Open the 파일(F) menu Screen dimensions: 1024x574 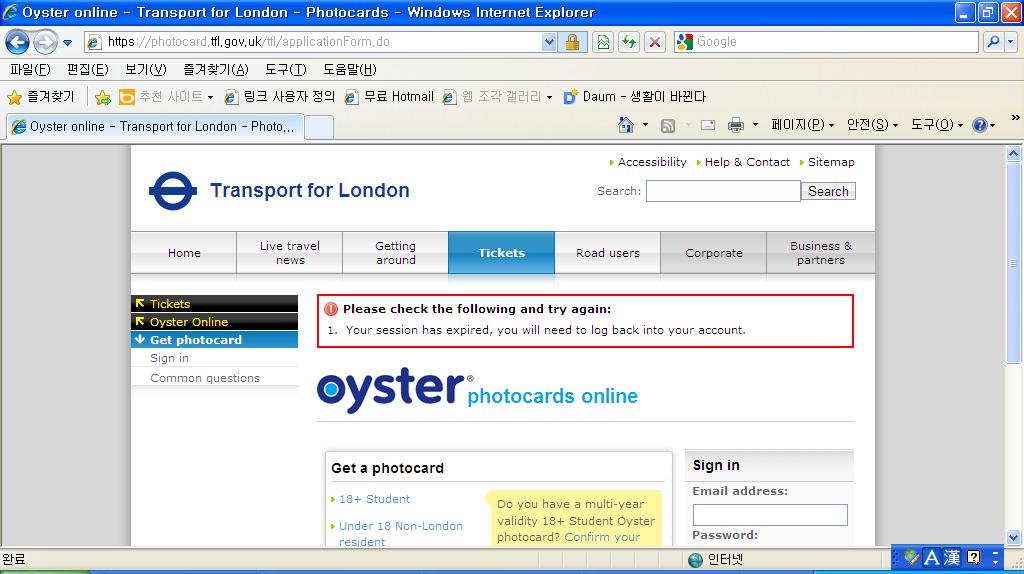(x=30, y=69)
